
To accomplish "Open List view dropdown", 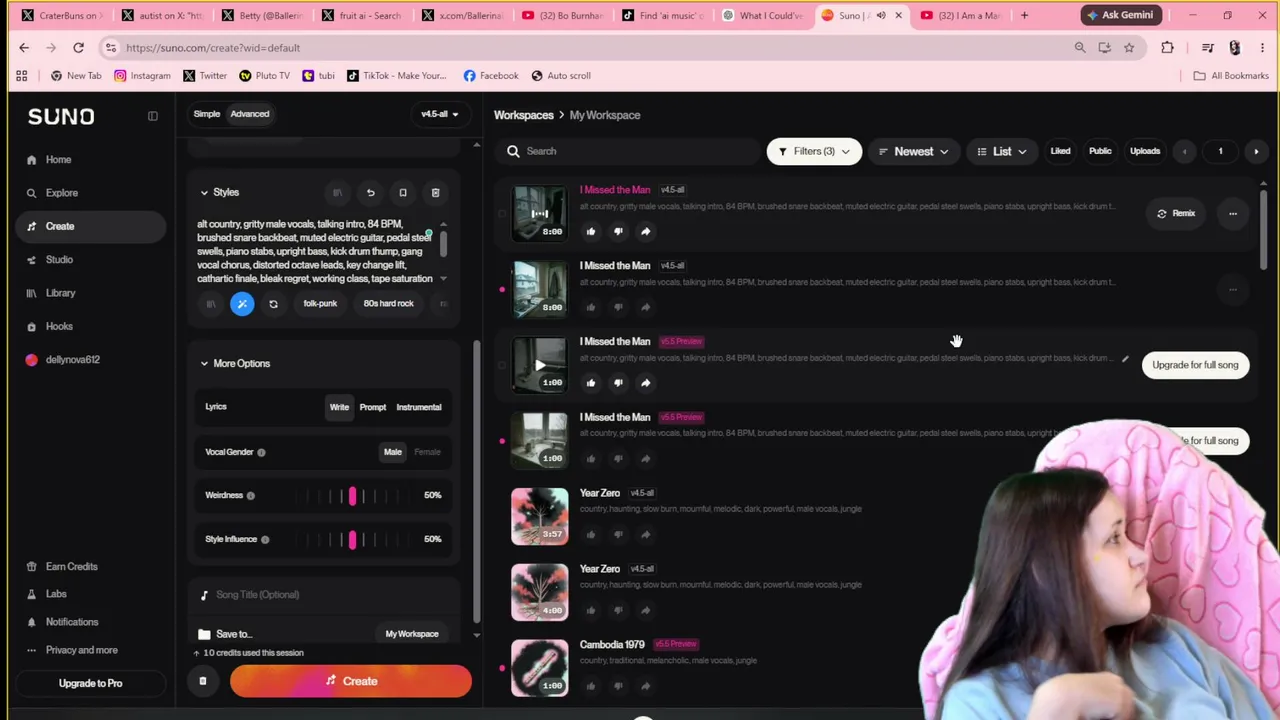I will point(1002,151).
